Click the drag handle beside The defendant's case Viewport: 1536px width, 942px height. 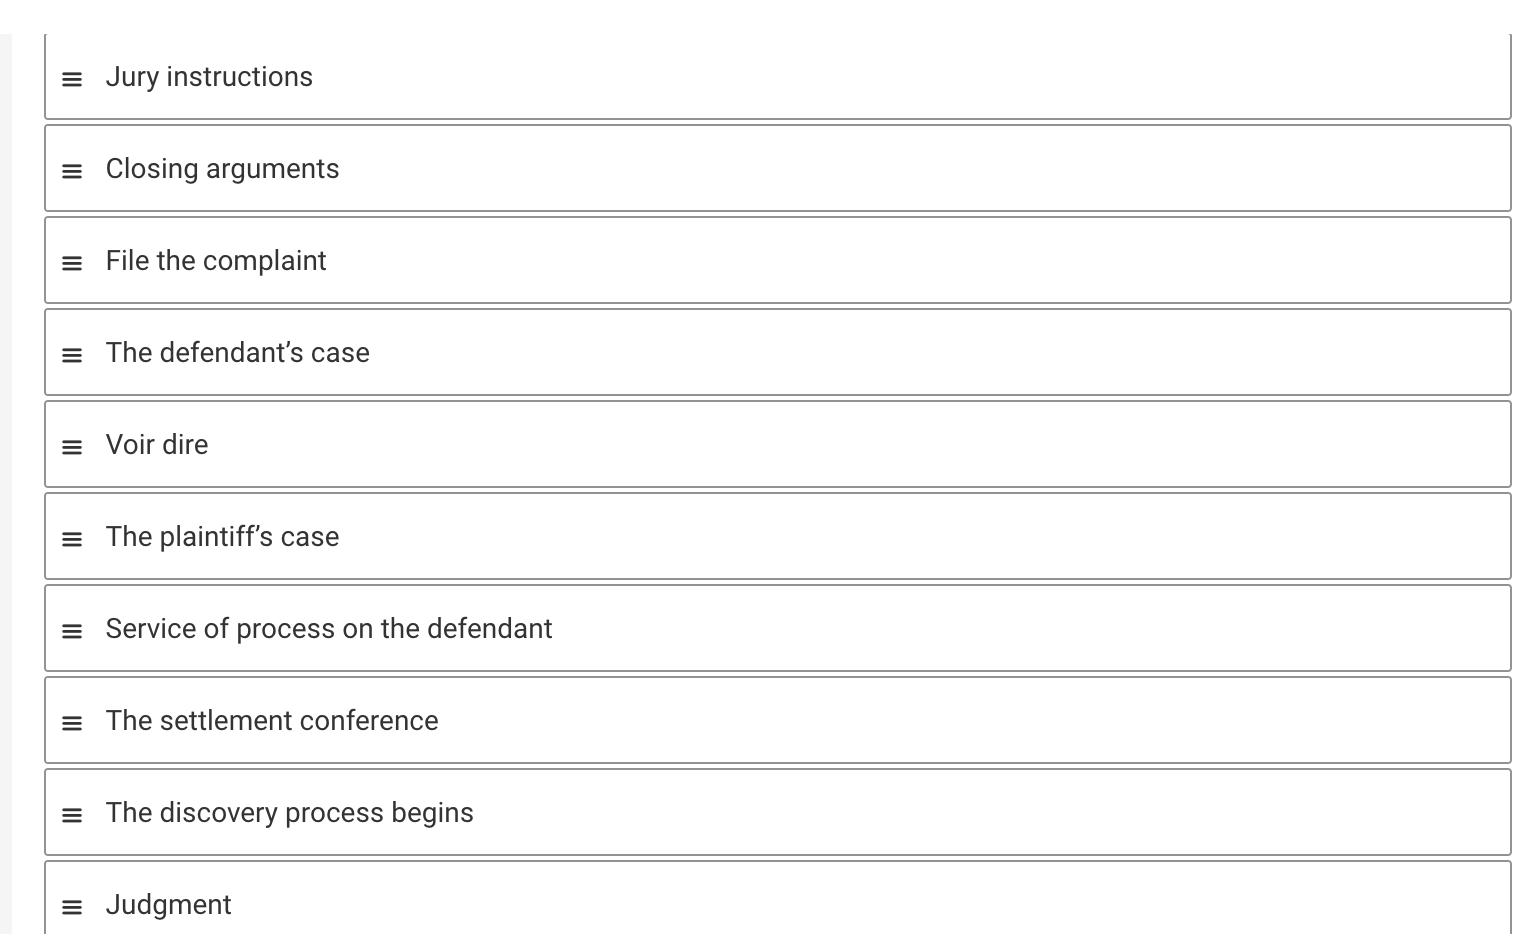click(x=72, y=354)
